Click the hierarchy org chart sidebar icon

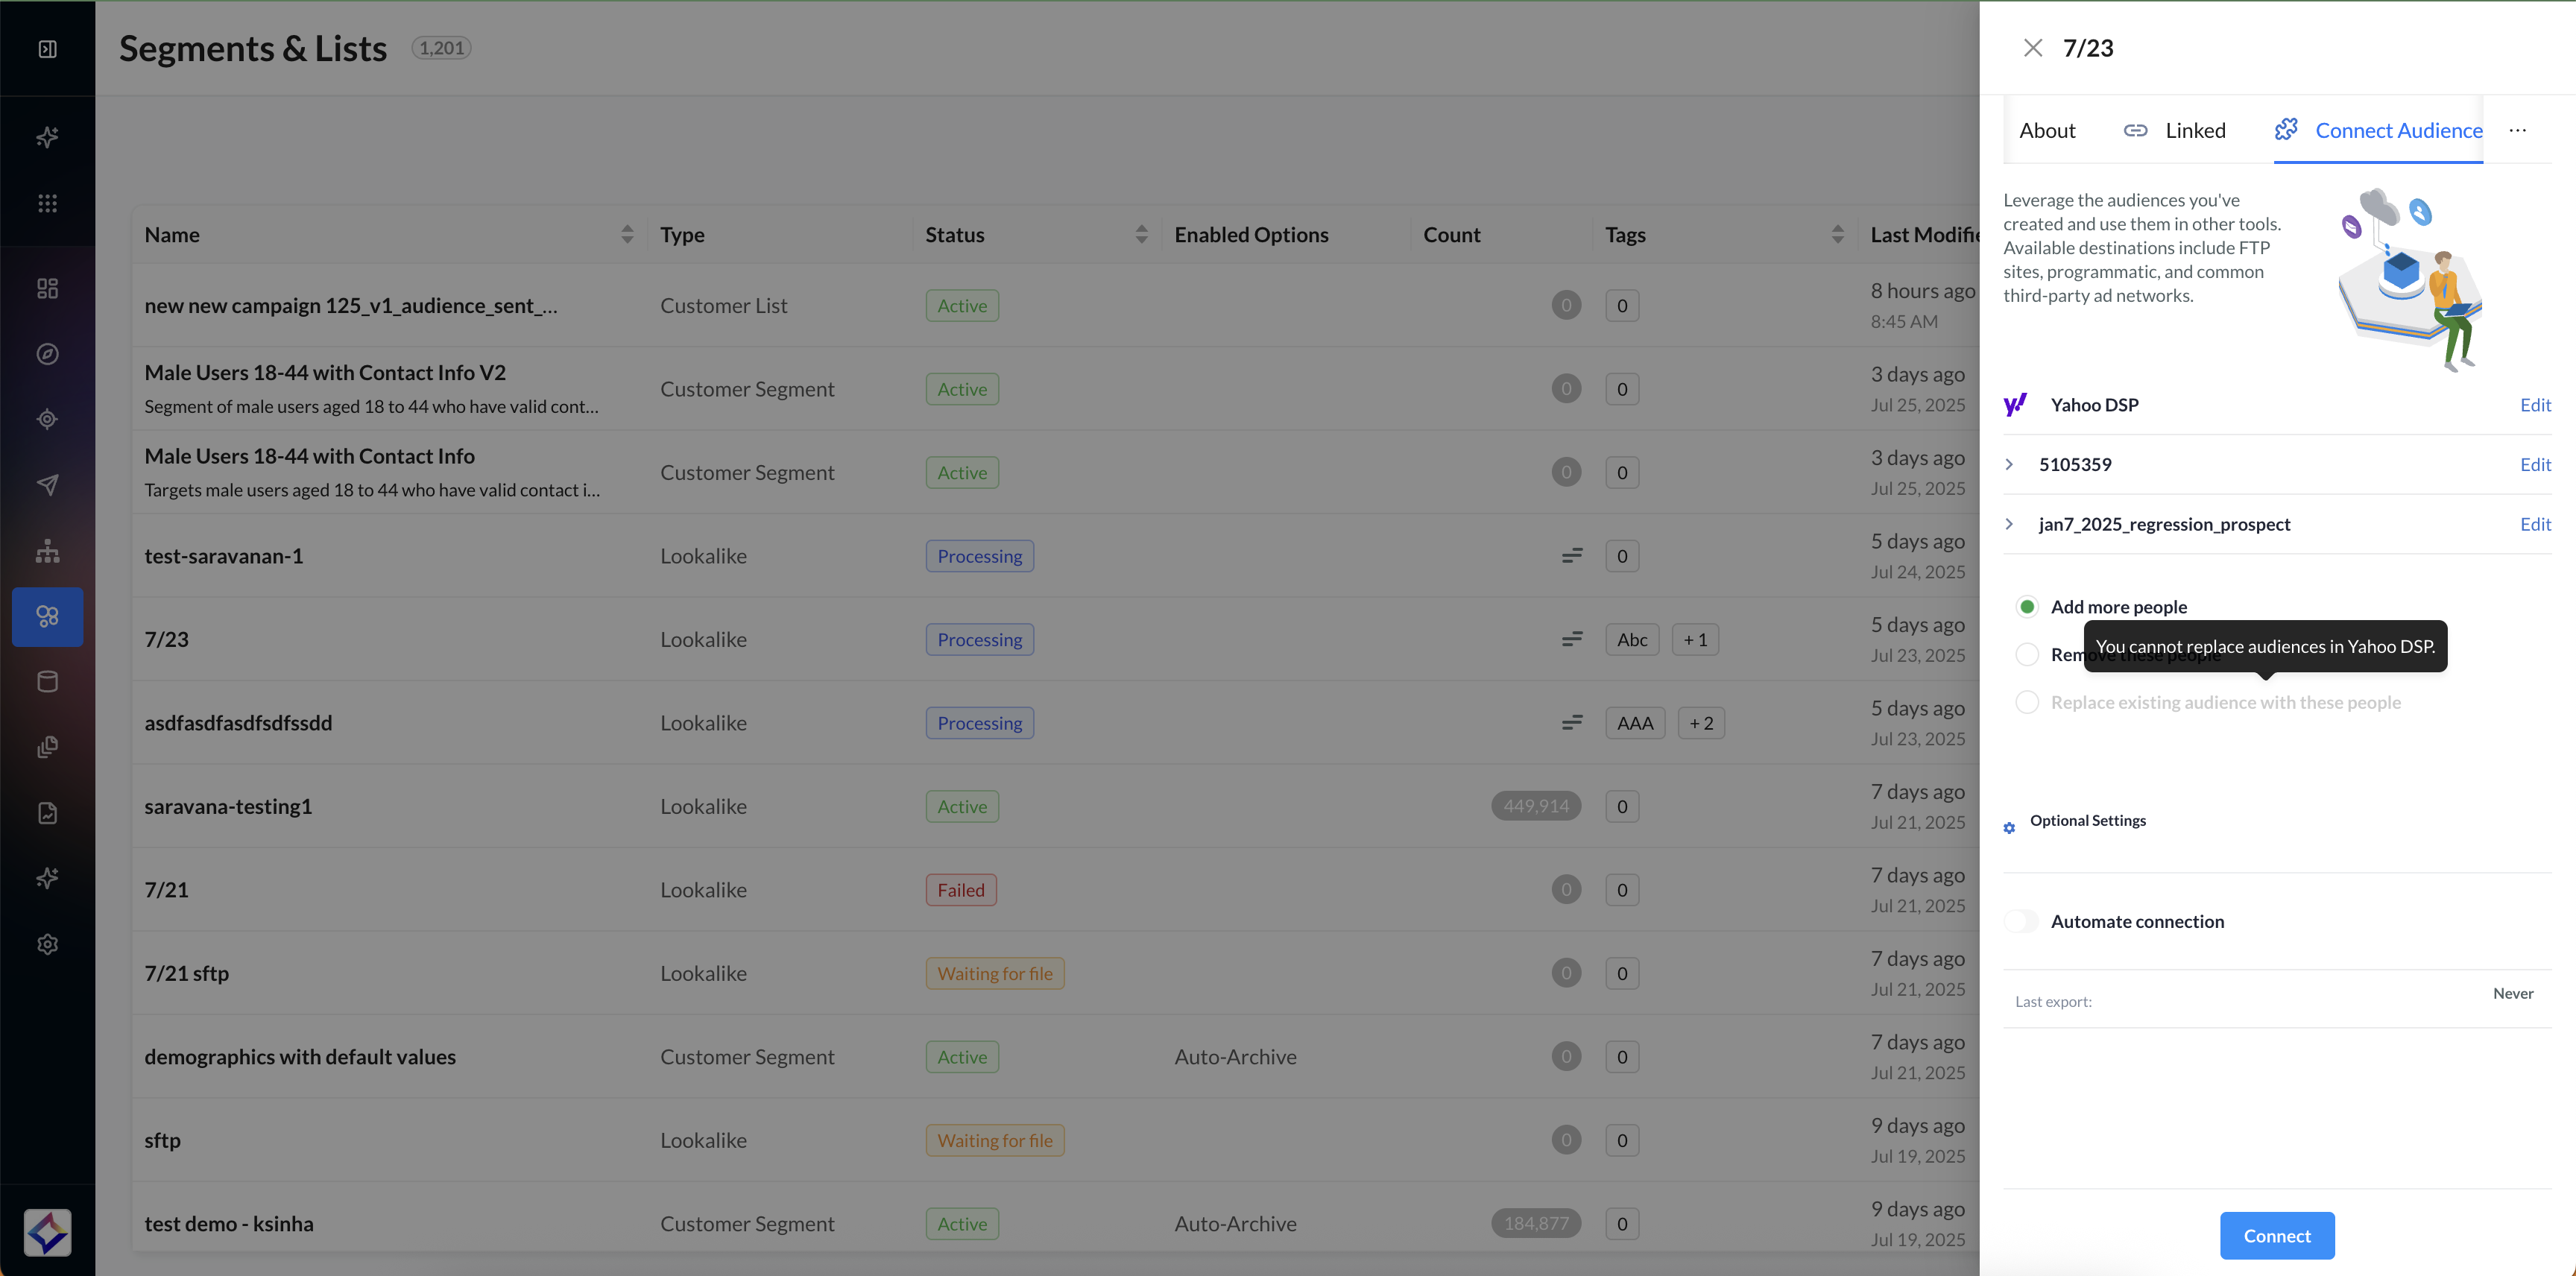coord(47,551)
